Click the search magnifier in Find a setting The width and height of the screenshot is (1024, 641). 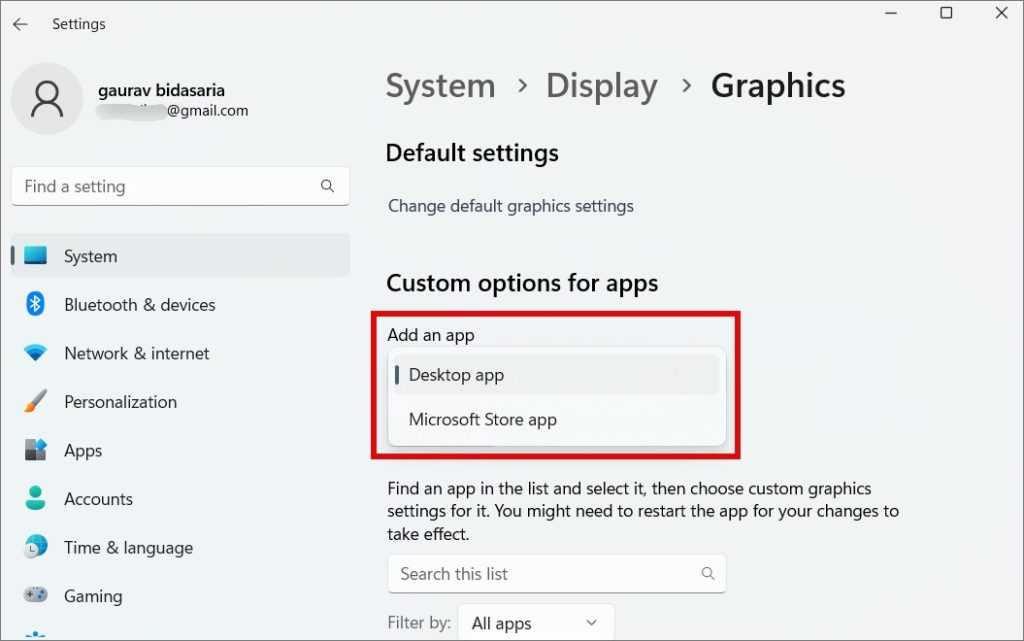tap(327, 186)
